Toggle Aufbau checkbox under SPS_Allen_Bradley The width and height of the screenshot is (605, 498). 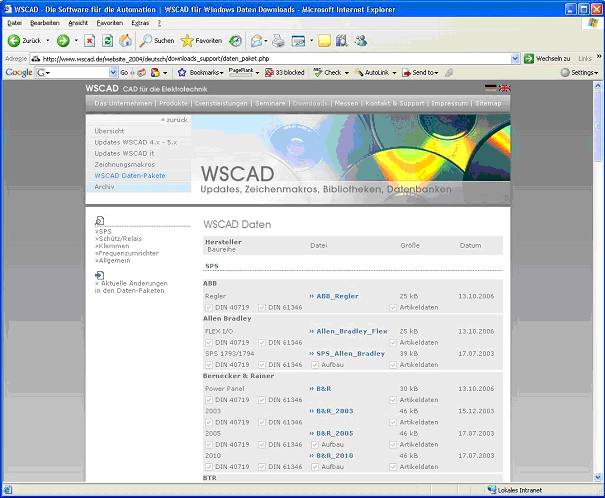[x=315, y=365]
